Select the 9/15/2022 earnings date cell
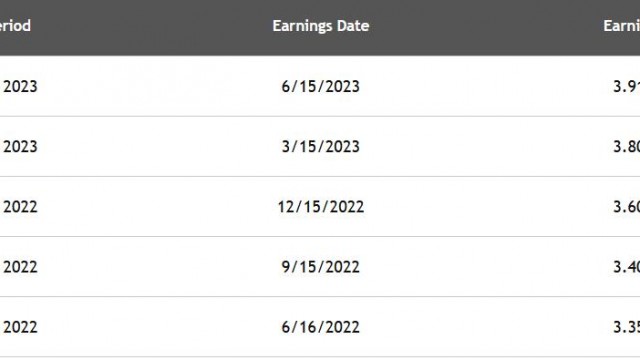 tap(320, 267)
